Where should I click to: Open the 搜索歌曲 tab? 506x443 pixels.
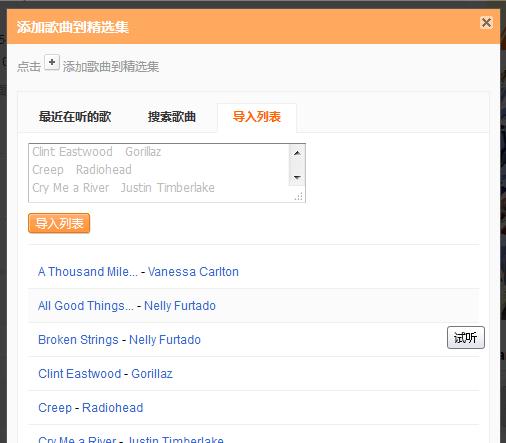172,117
